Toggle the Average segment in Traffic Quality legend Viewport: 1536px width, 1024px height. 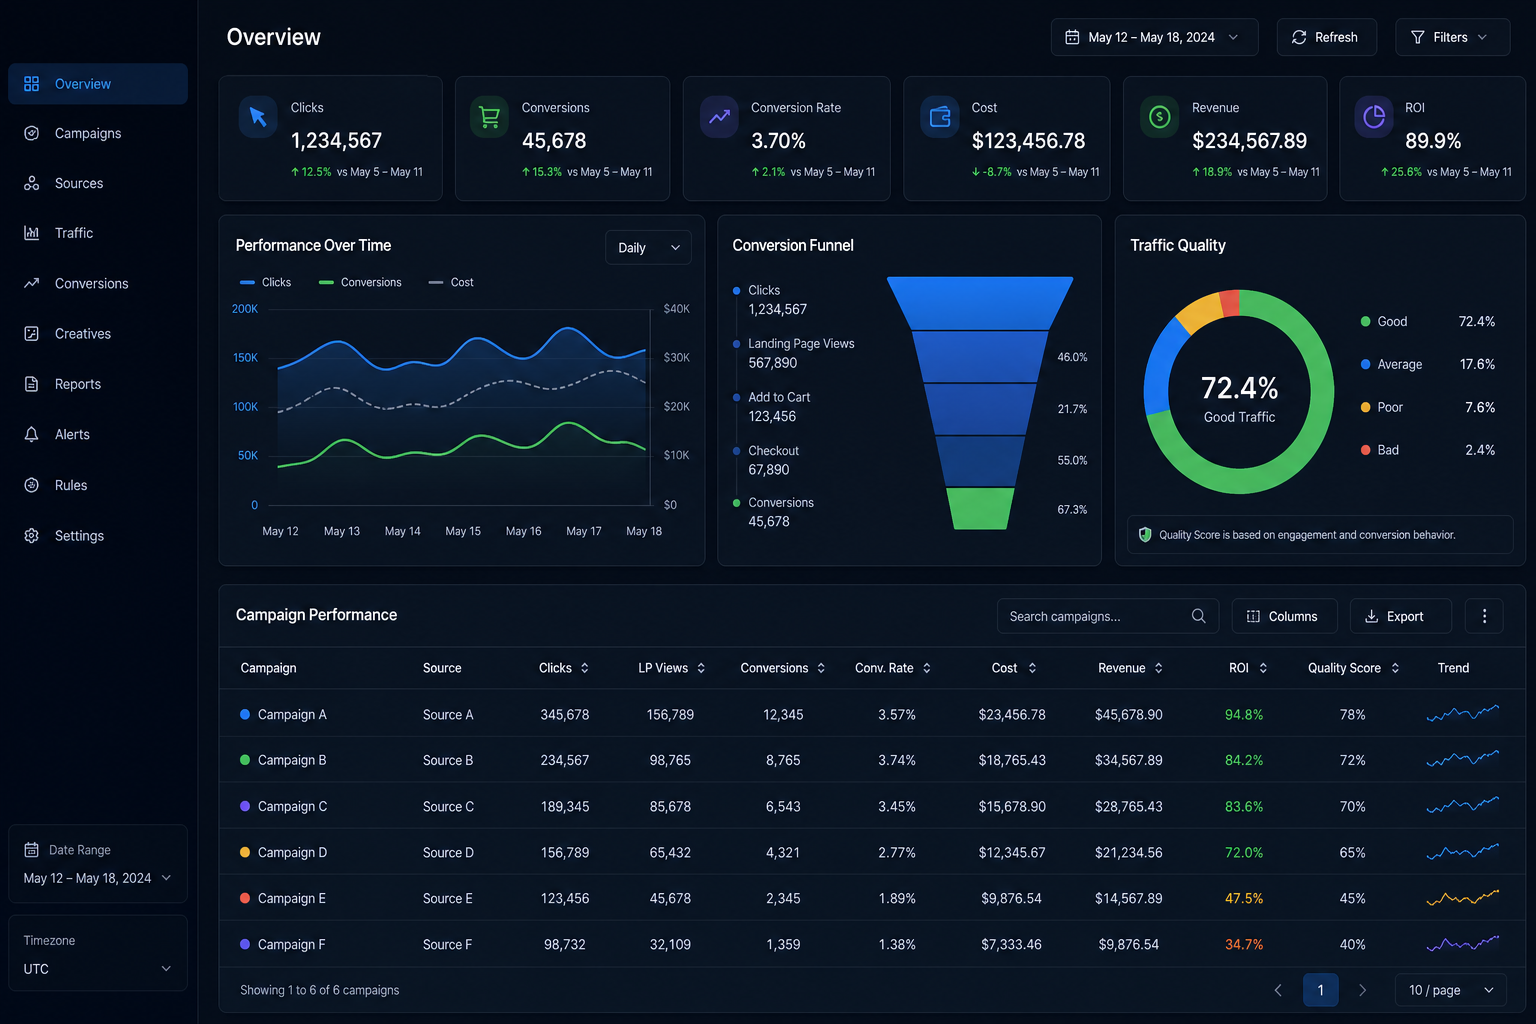pyautogui.click(x=1391, y=364)
